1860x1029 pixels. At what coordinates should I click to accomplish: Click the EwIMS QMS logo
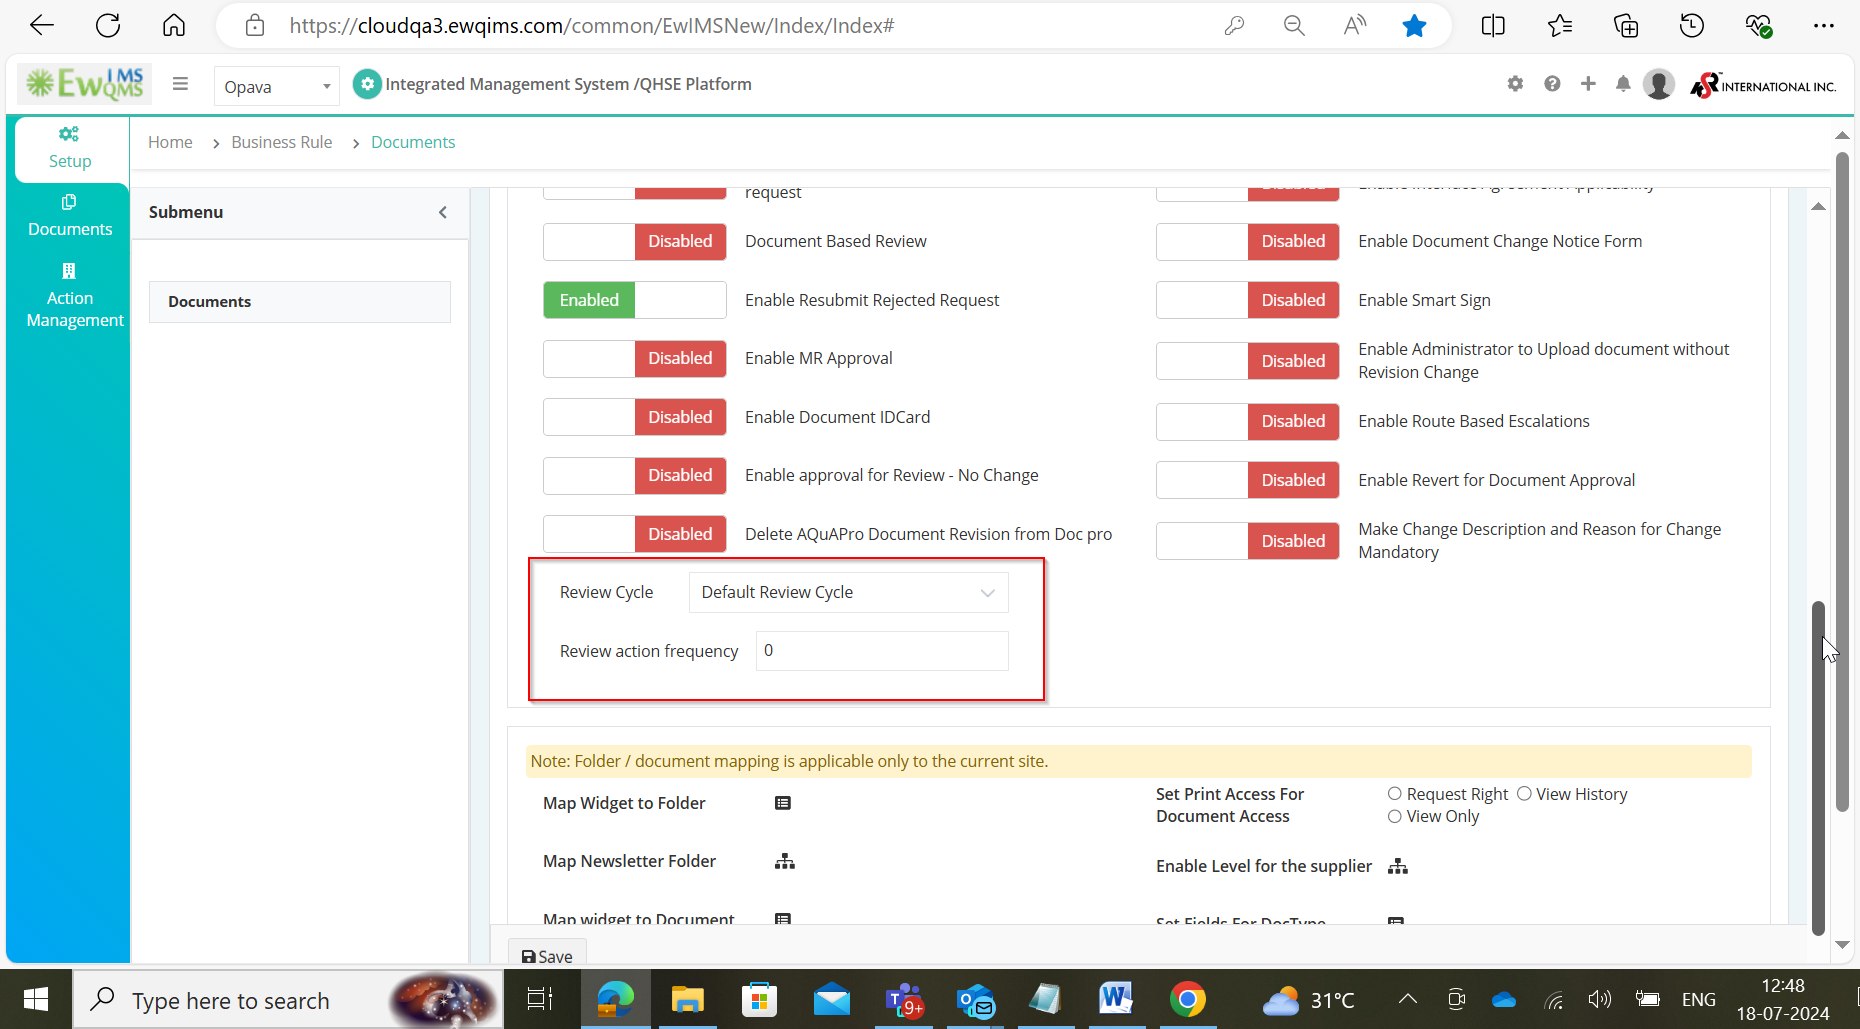coord(85,84)
